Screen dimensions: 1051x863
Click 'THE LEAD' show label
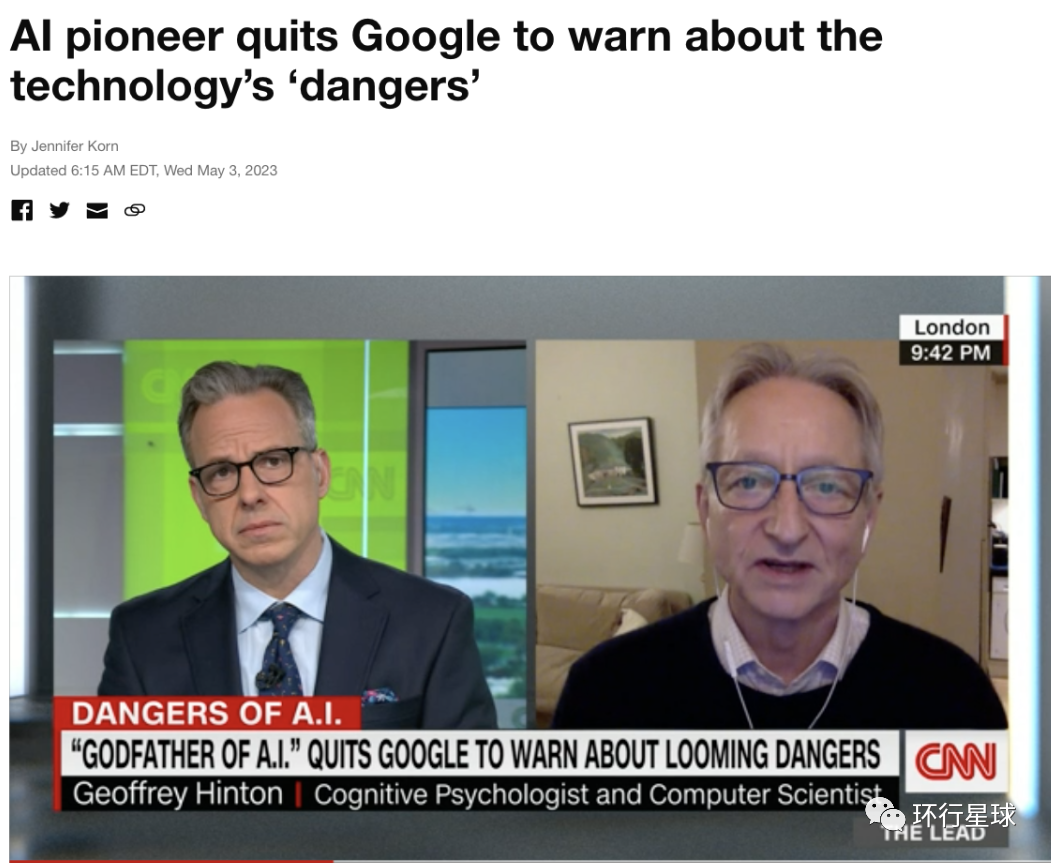click(933, 834)
